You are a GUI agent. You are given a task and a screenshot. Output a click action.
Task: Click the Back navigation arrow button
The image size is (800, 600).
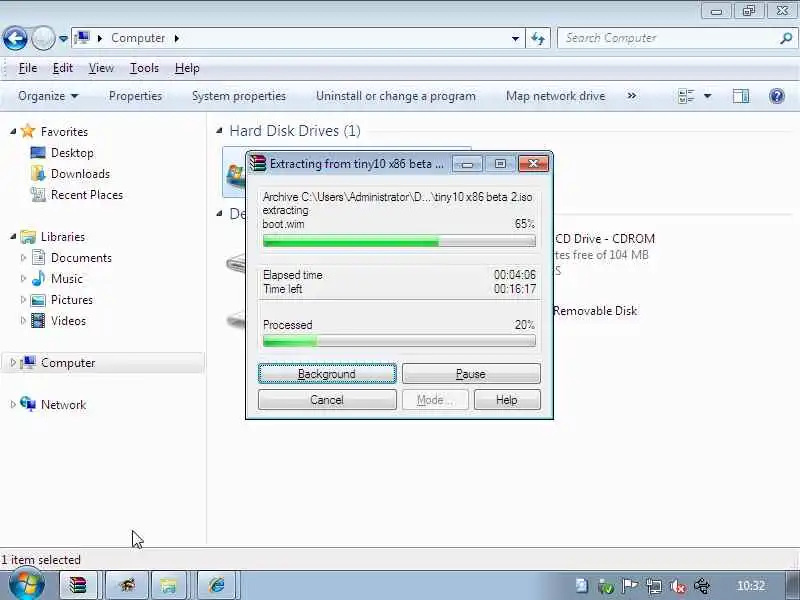pyautogui.click(x=15, y=38)
